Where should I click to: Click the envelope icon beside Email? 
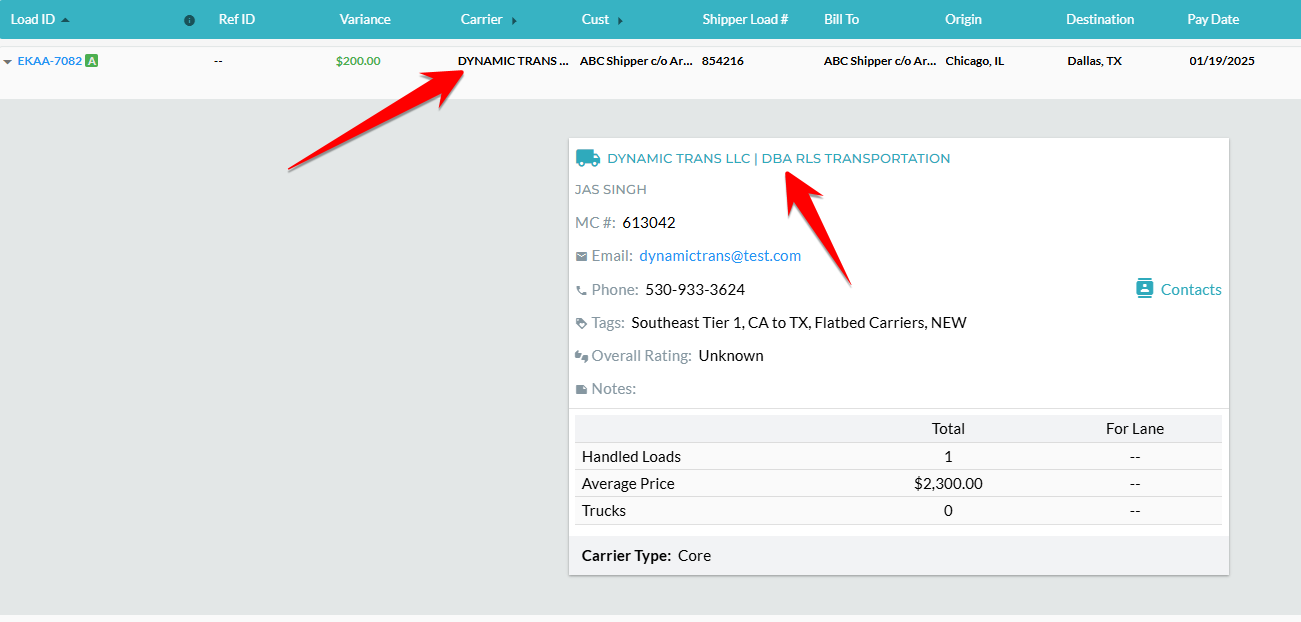tap(581, 256)
